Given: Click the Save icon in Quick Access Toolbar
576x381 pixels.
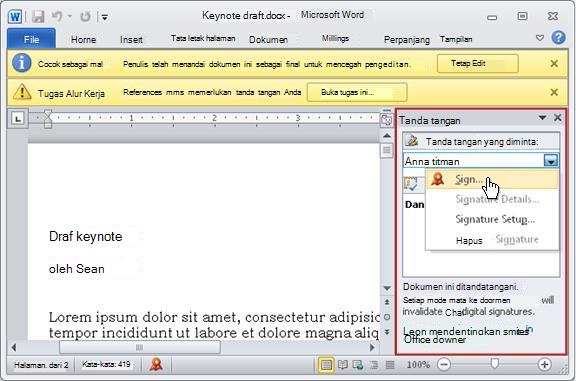Looking at the screenshot, I should (38, 17).
